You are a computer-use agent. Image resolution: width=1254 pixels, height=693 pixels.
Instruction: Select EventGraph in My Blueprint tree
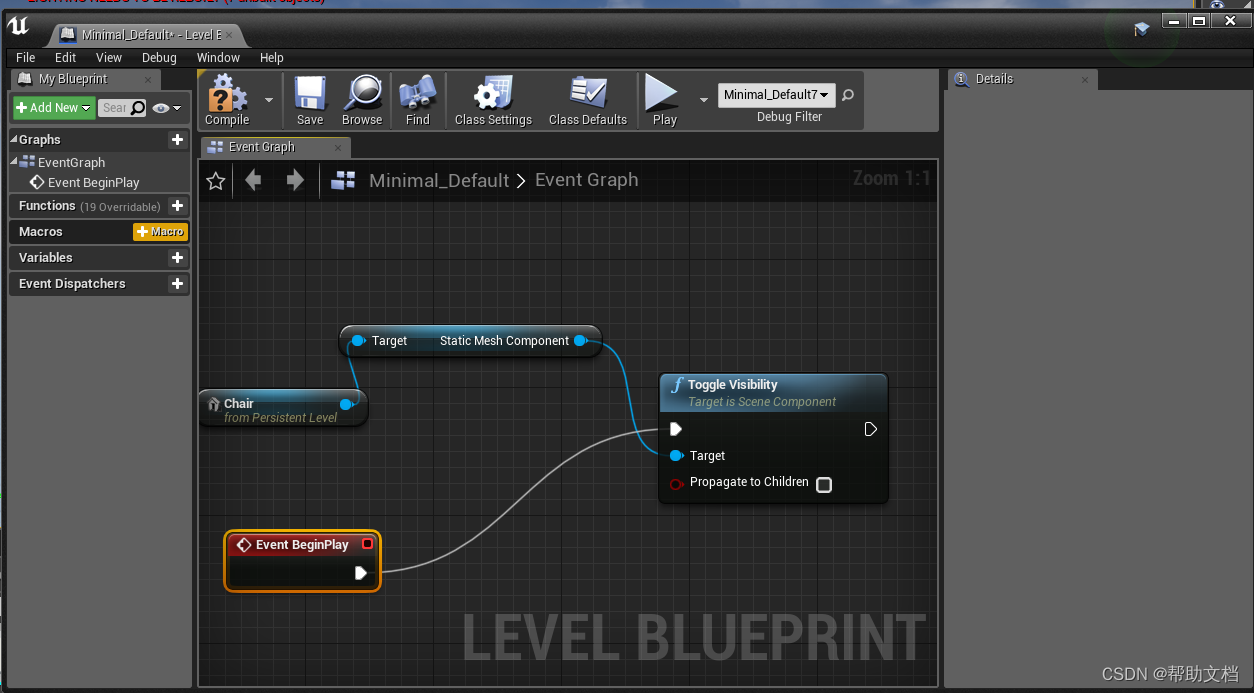tap(71, 162)
